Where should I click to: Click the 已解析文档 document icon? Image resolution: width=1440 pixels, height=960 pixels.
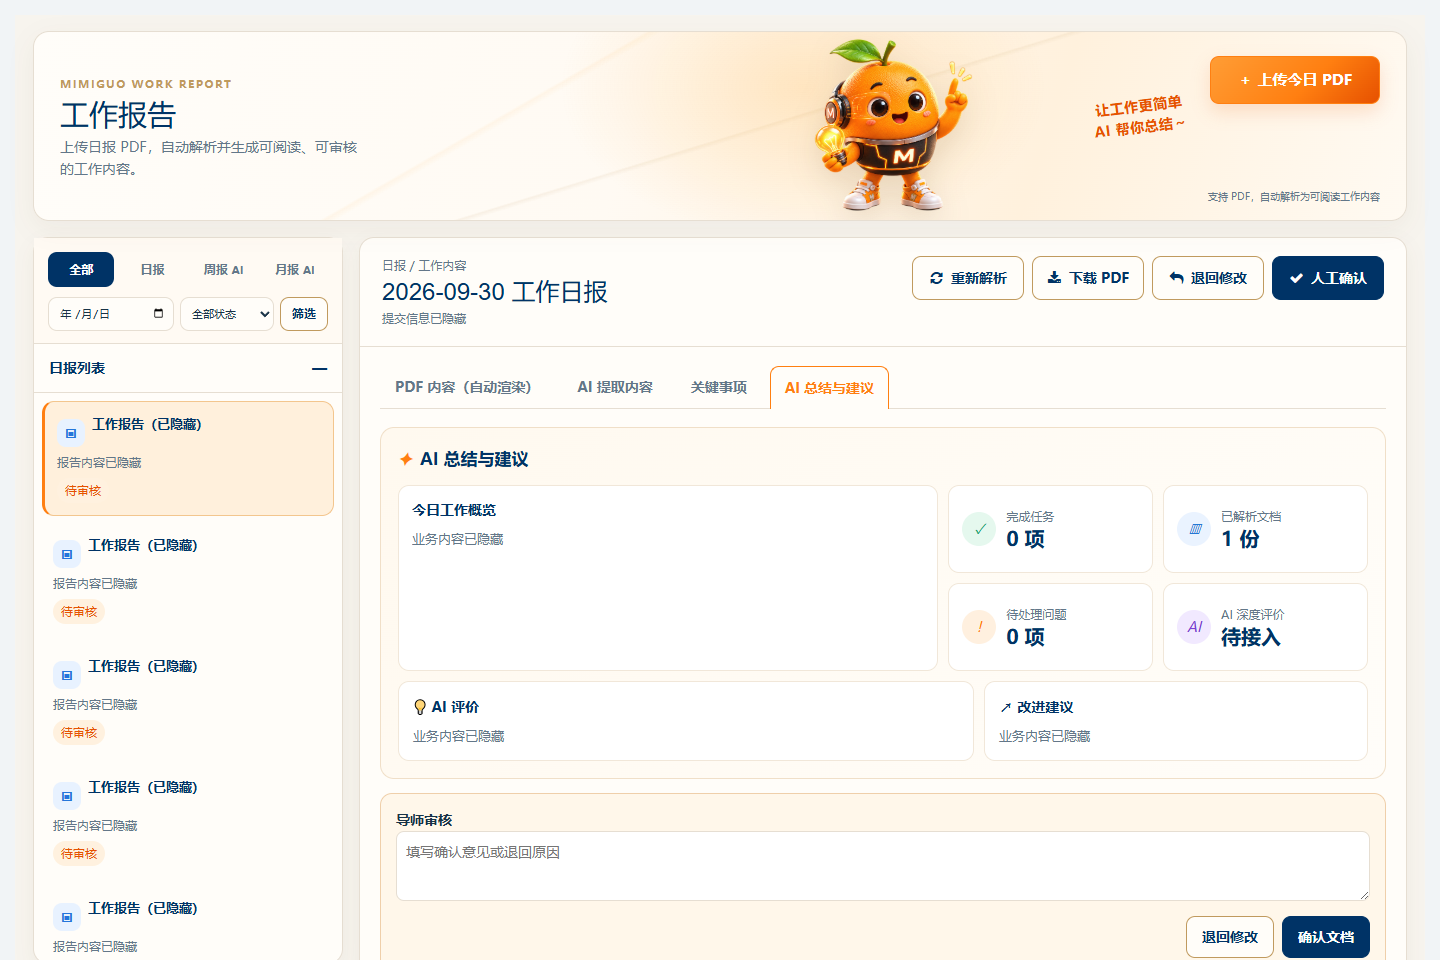(x=1194, y=529)
